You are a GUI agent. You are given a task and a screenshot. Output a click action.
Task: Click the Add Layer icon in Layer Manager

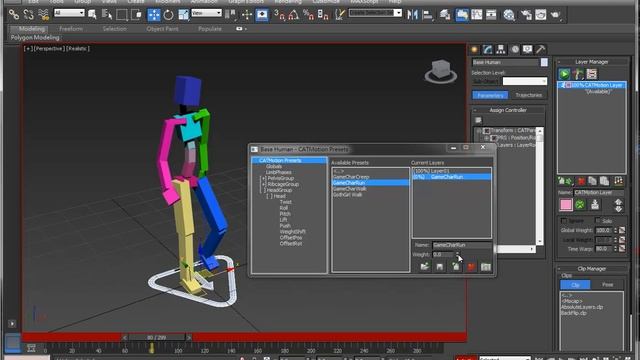coord(564,181)
